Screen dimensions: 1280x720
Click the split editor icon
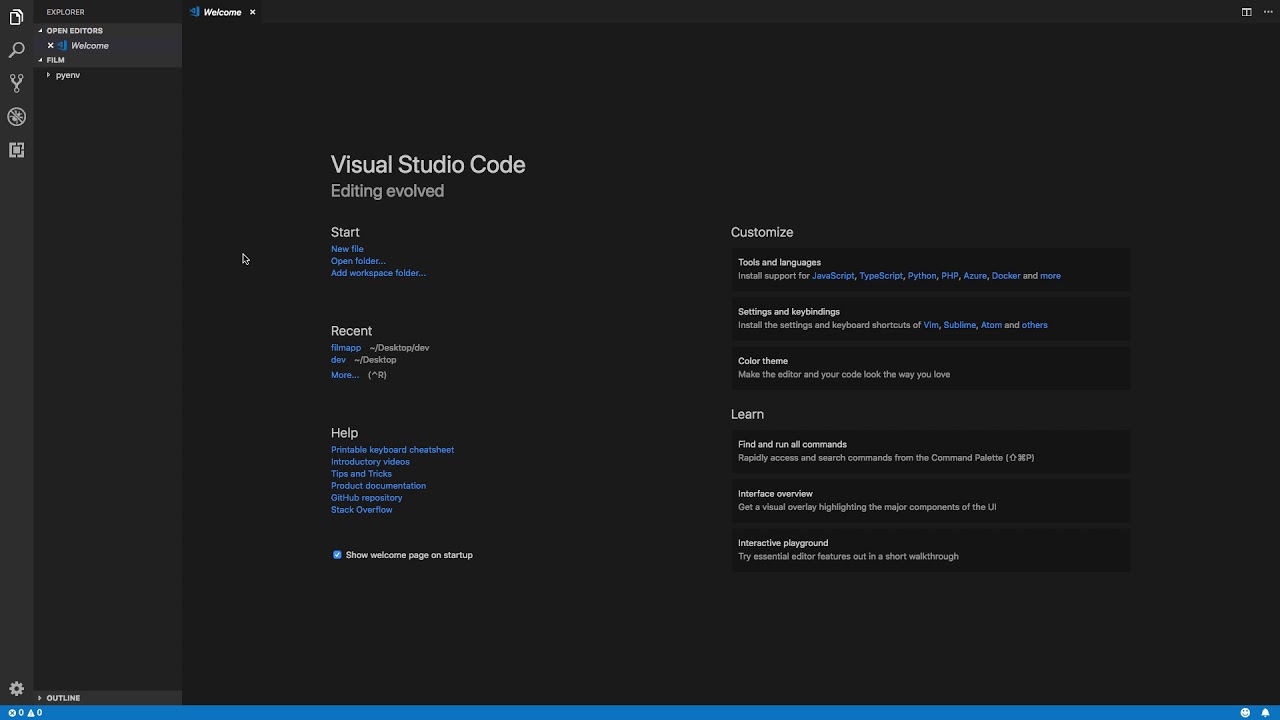pyautogui.click(x=1246, y=12)
